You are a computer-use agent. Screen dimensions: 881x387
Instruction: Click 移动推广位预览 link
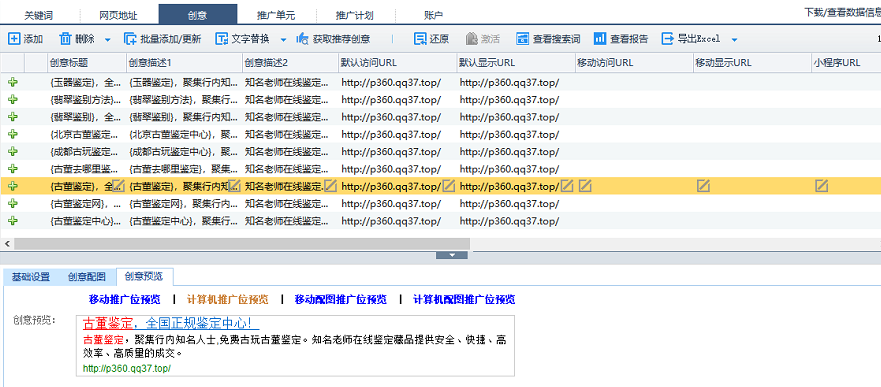click(x=125, y=299)
